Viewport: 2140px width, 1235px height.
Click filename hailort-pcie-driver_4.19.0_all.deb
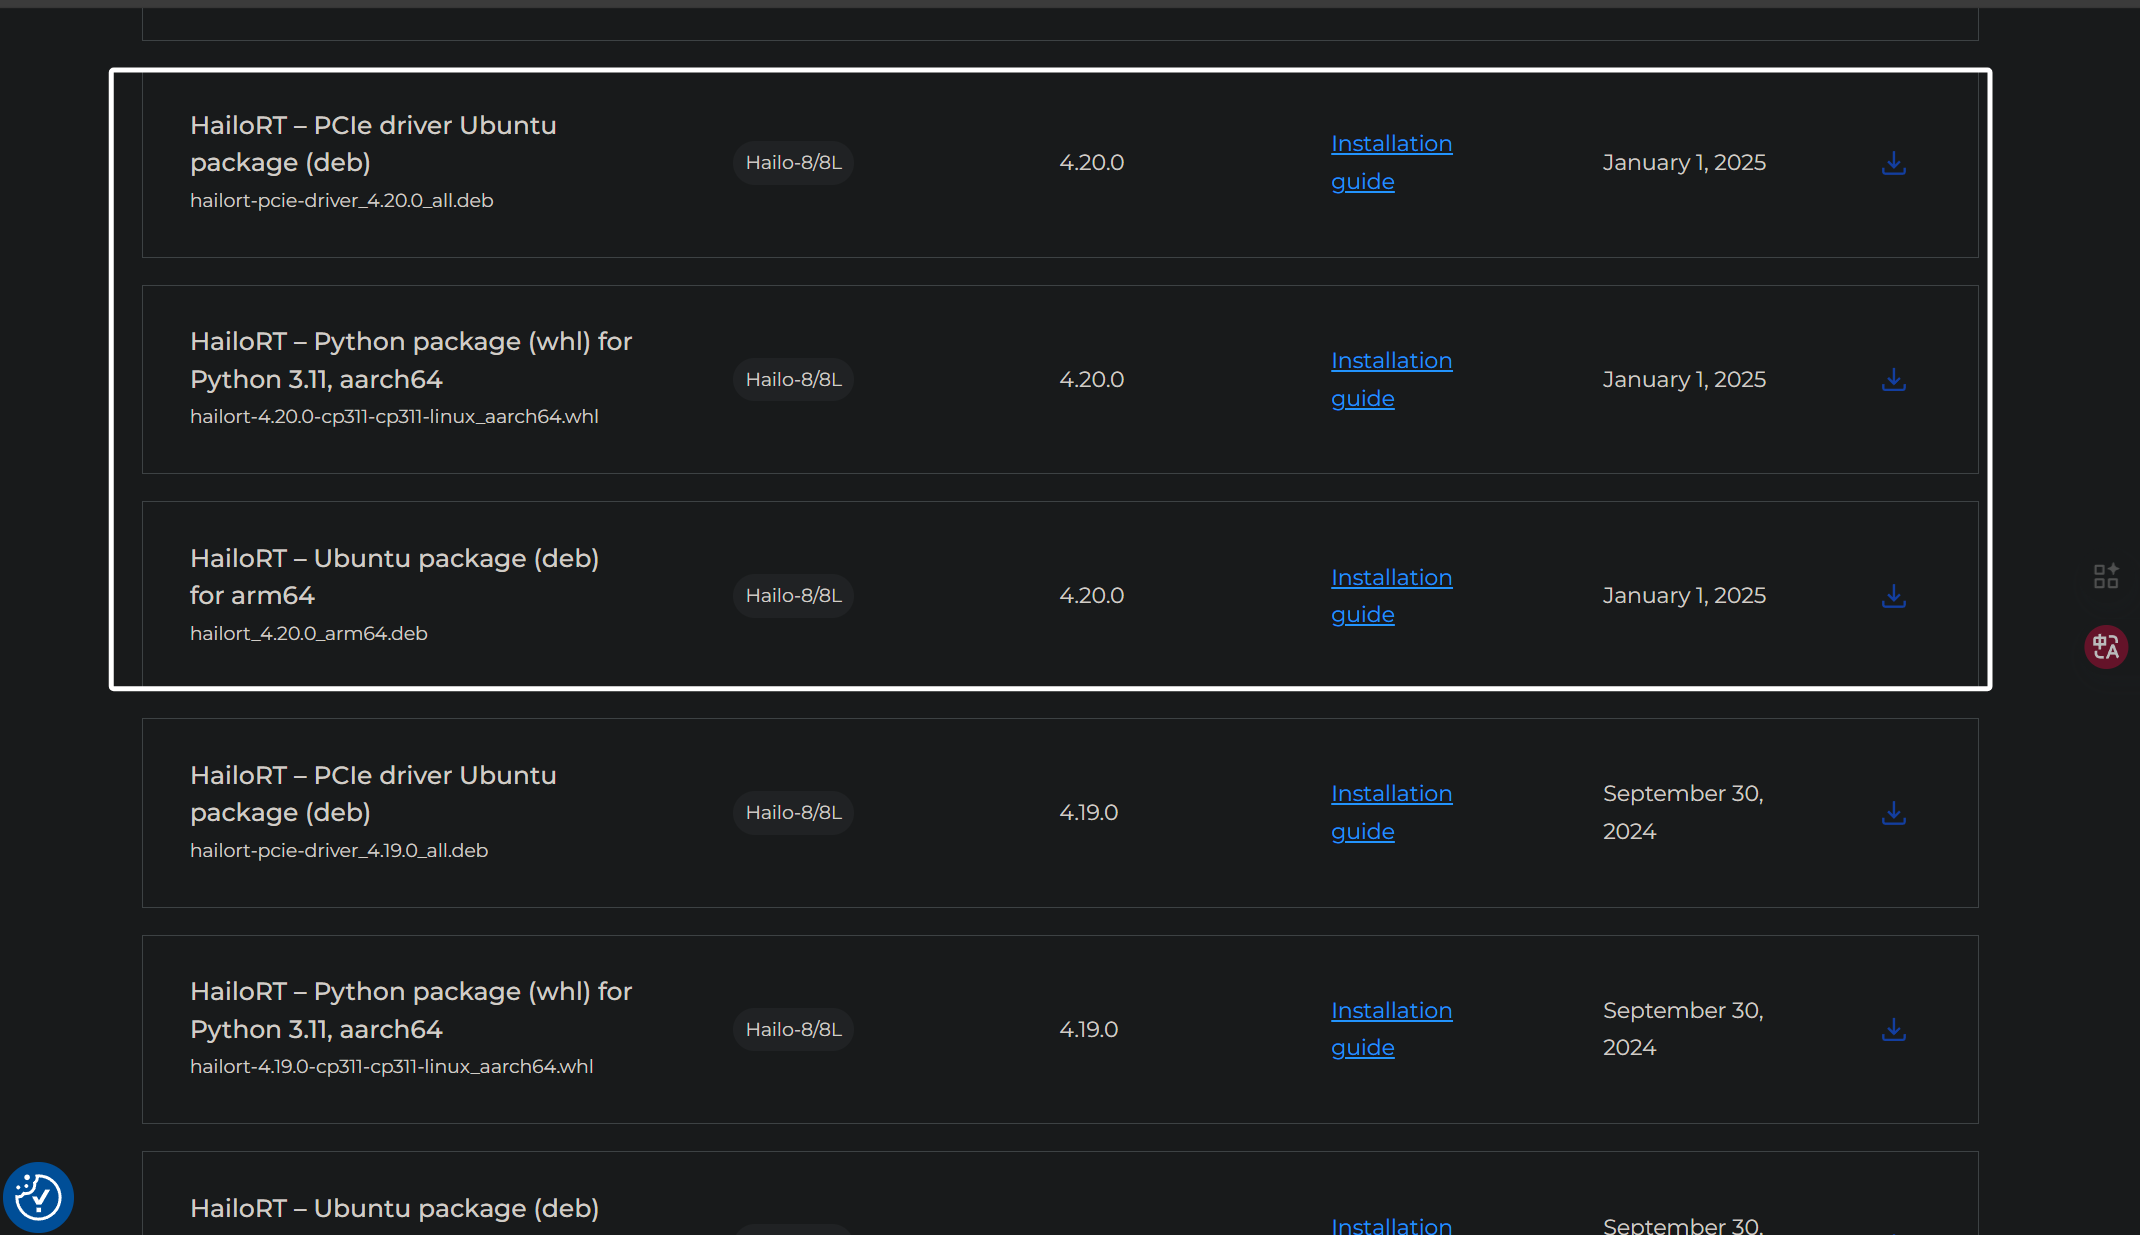pyautogui.click(x=339, y=851)
